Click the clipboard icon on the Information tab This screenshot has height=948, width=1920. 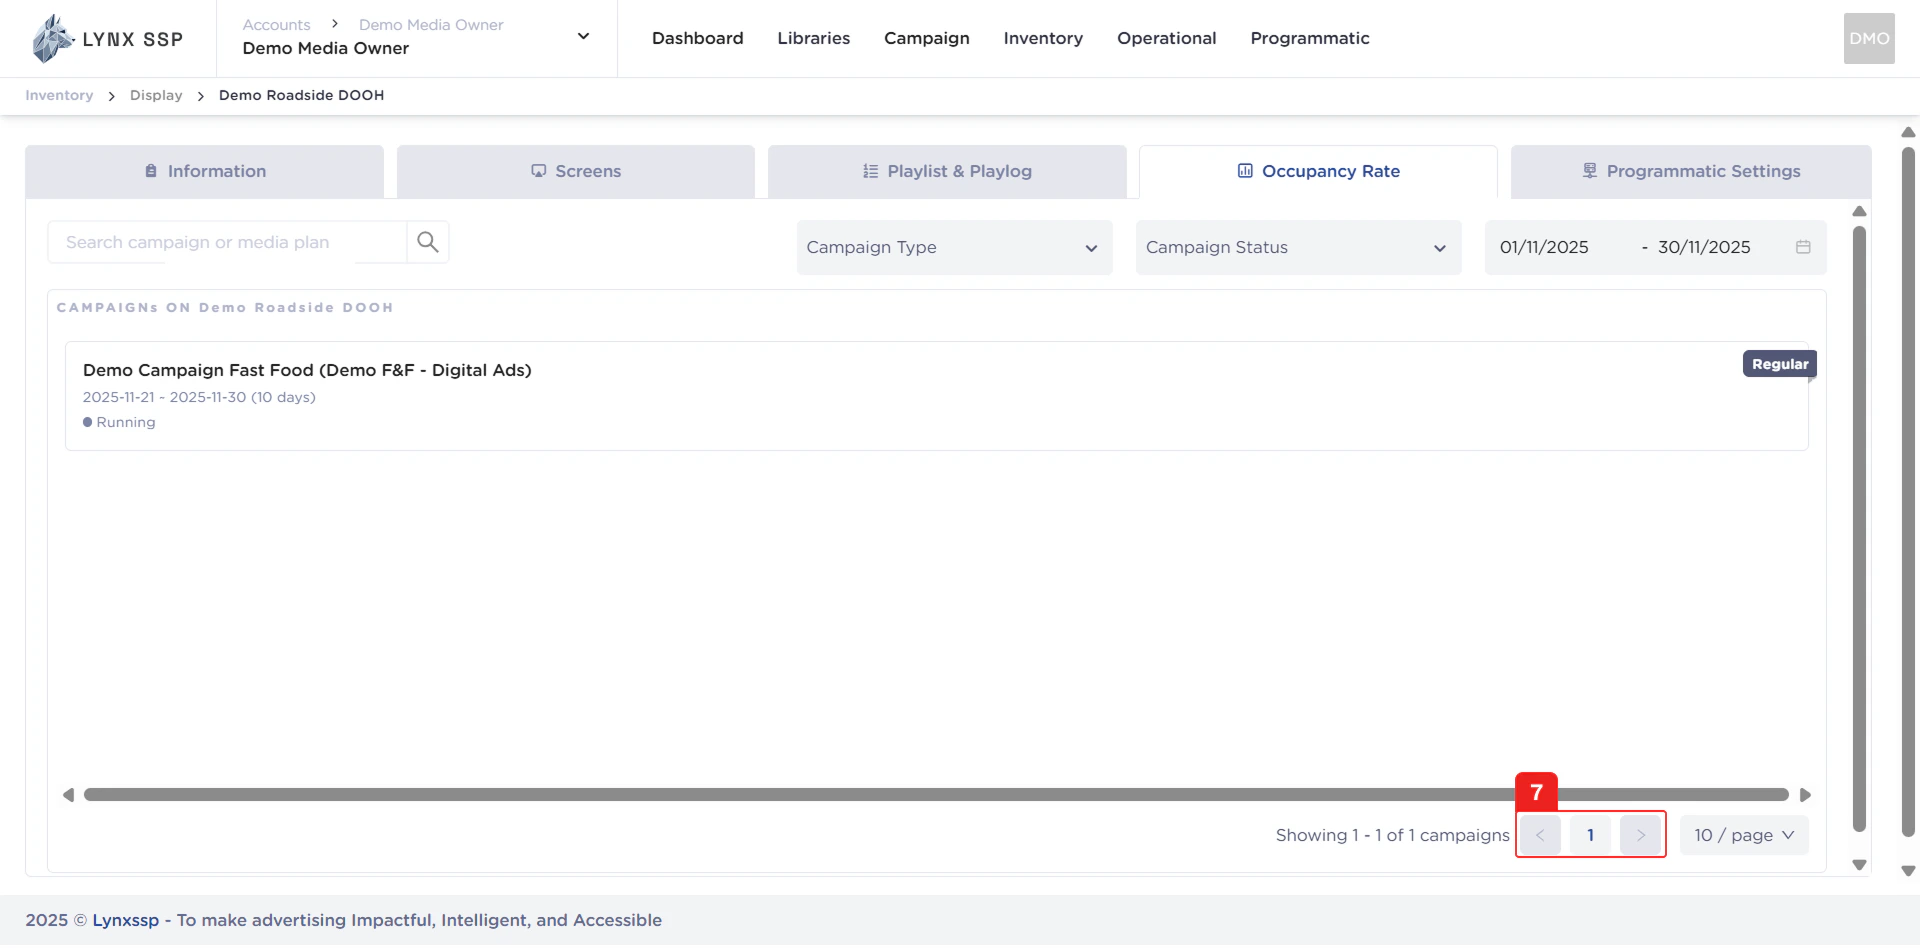149,171
